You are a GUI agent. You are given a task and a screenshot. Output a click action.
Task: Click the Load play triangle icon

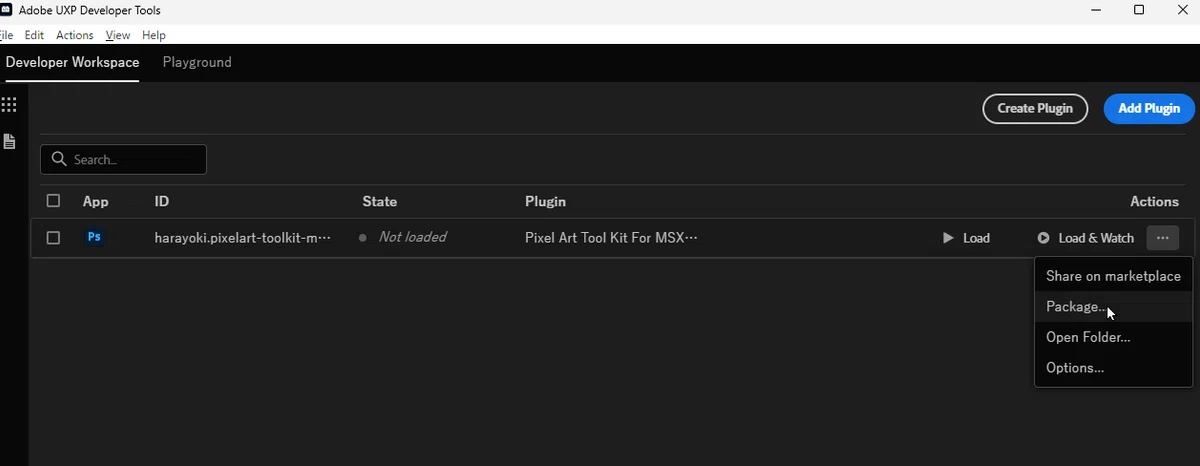point(948,238)
